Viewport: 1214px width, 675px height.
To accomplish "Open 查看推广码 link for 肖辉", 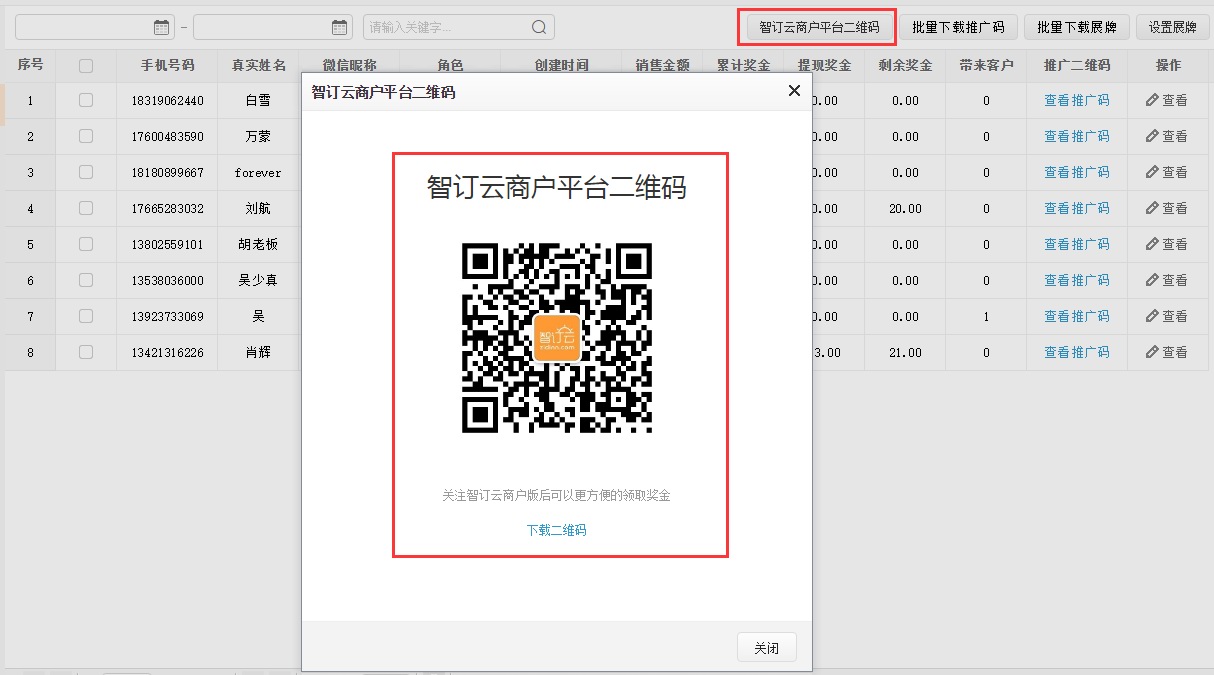I will pyautogui.click(x=1077, y=352).
